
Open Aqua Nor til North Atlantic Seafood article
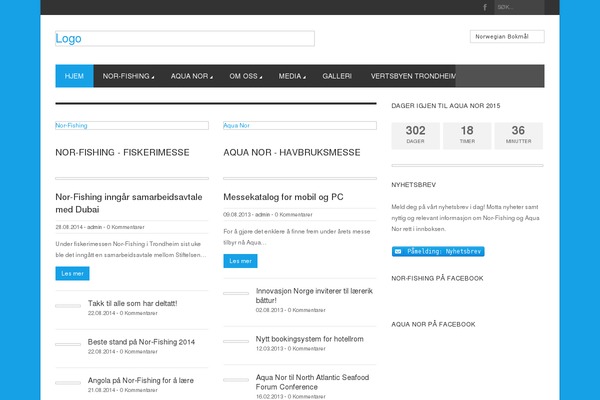coord(312,382)
